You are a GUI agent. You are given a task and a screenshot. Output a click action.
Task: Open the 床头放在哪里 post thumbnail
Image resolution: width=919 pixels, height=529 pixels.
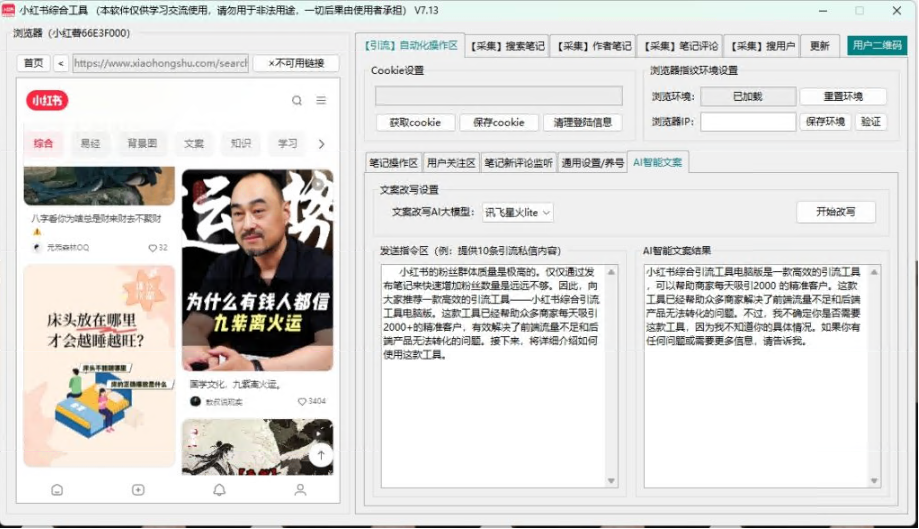click(x=99, y=366)
